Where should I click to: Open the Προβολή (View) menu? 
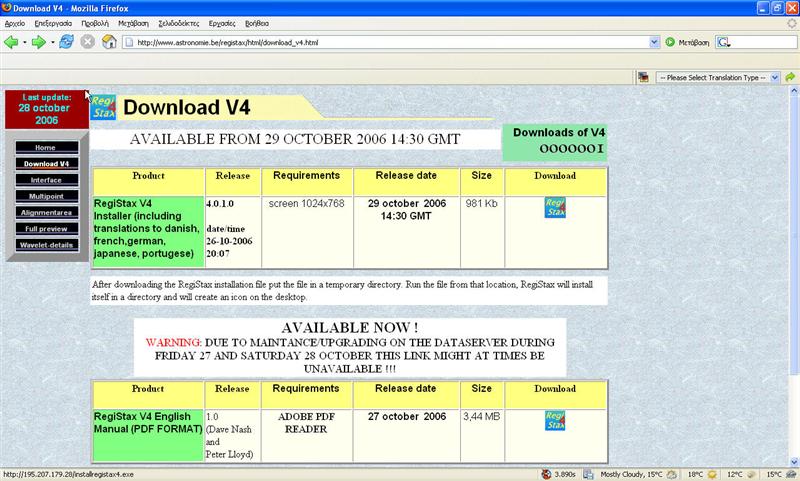[95, 23]
